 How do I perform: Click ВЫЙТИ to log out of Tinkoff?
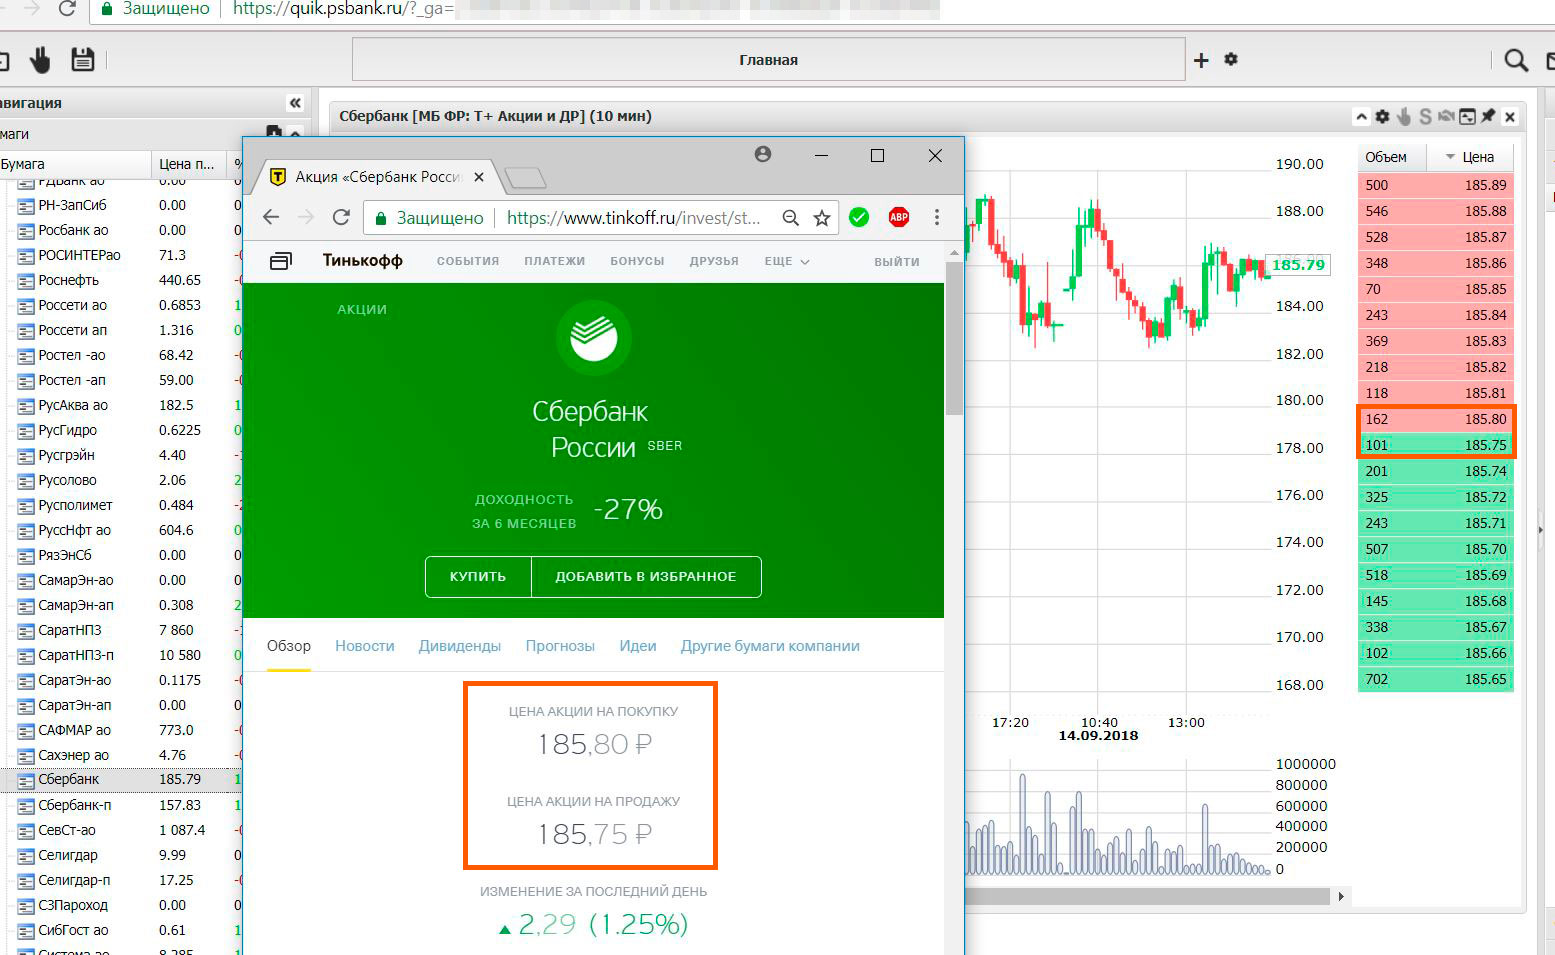click(x=897, y=261)
